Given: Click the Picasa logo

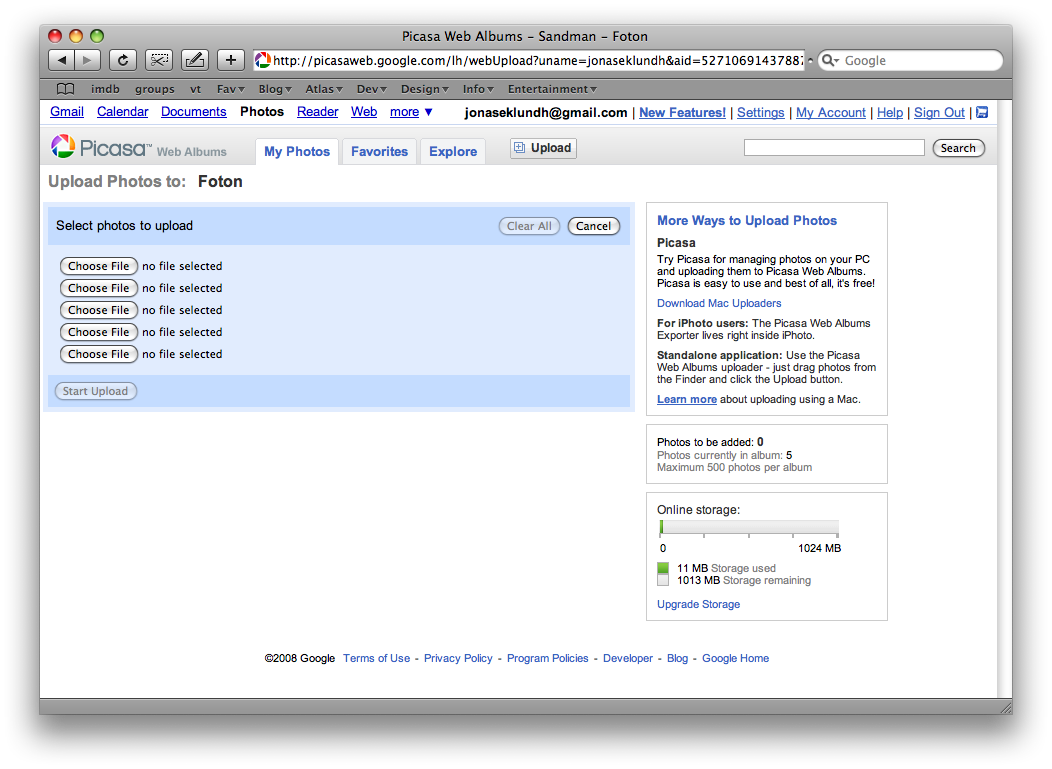Looking at the screenshot, I should 100,149.
